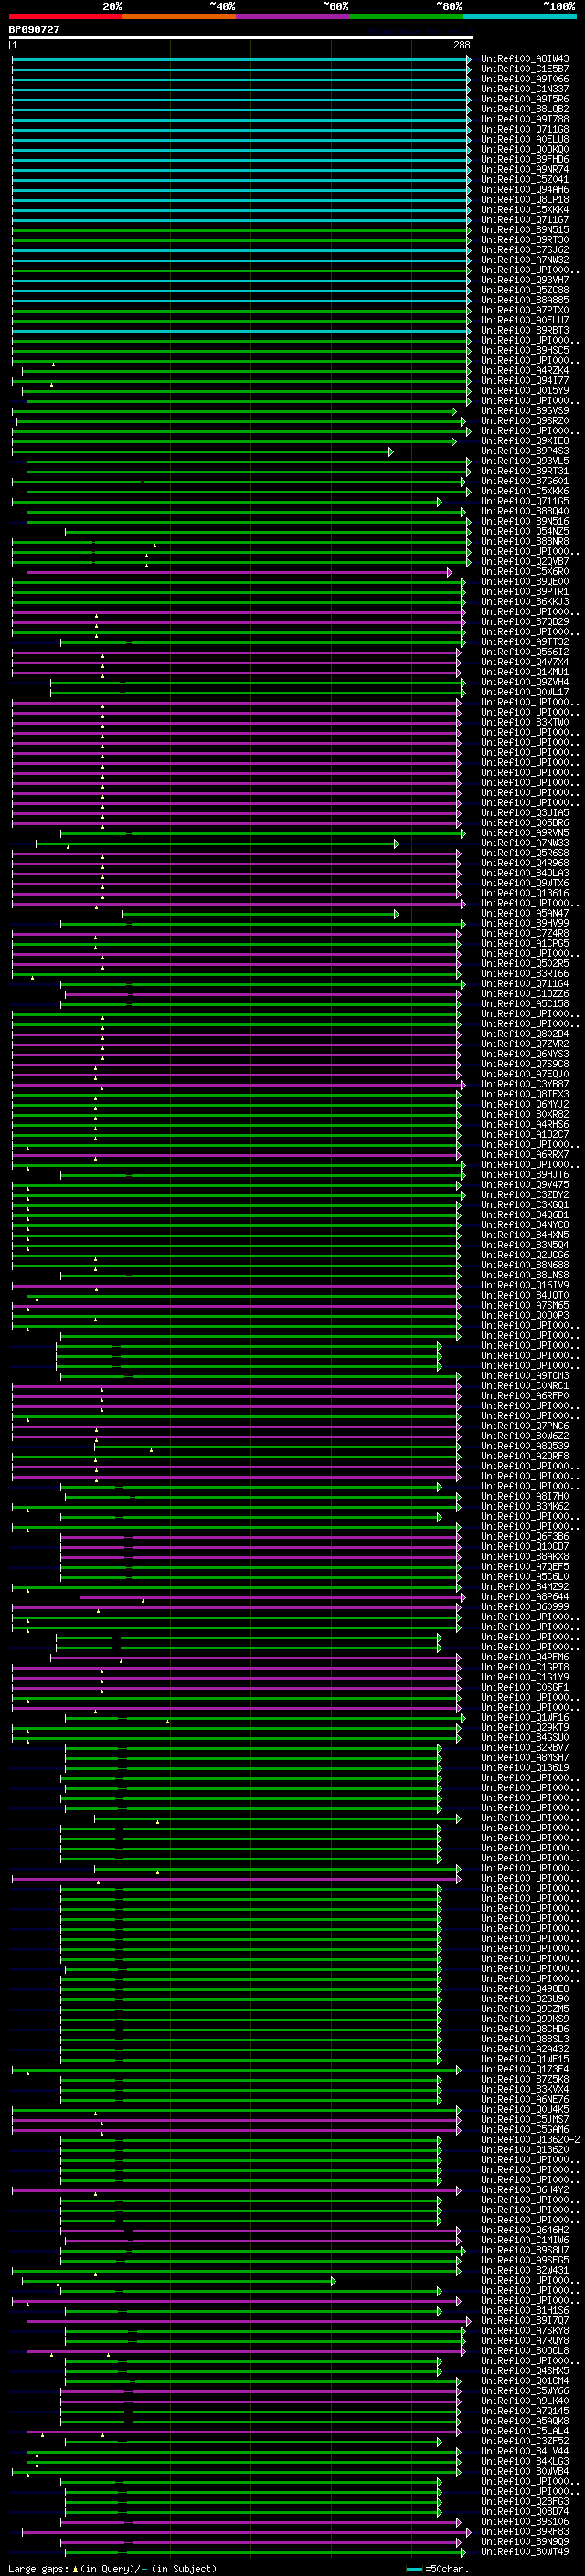Select the cyan ~100% identity legend segment
585x2576 pixels.
point(519,16)
